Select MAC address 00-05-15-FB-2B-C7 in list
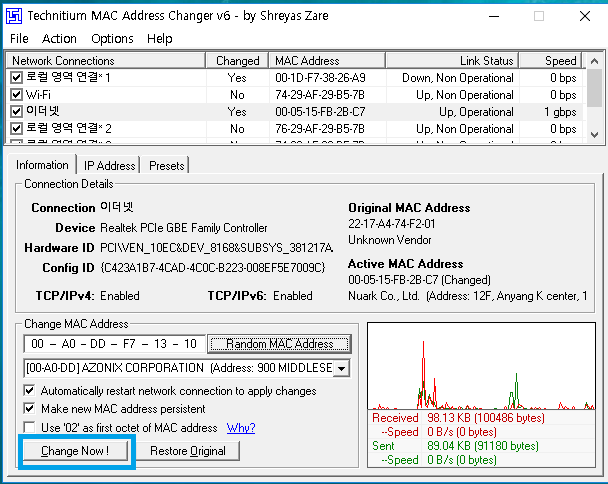The height and width of the screenshot is (484, 608). (320, 112)
